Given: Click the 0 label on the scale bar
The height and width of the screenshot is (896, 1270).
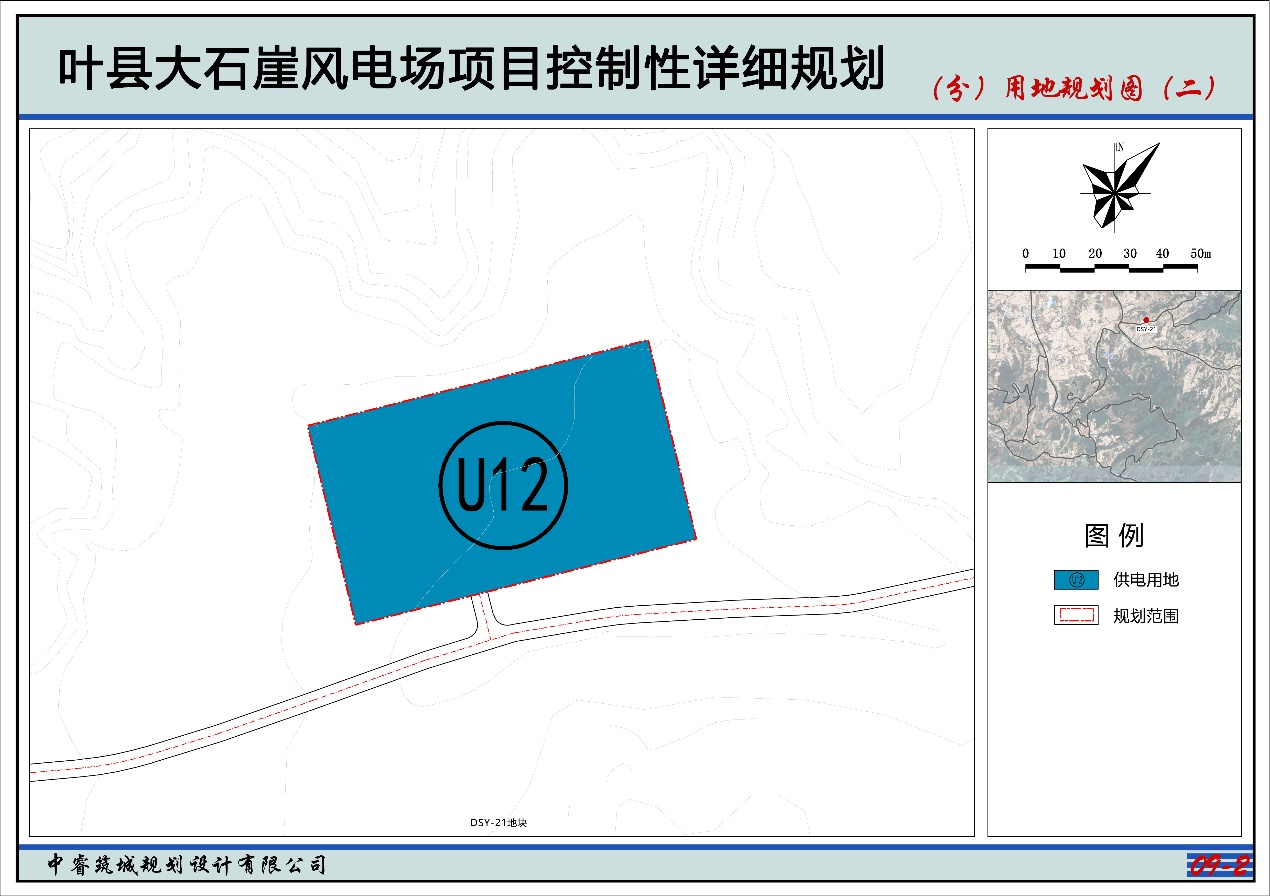Looking at the screenshot, I should (x=1026, y=254).
